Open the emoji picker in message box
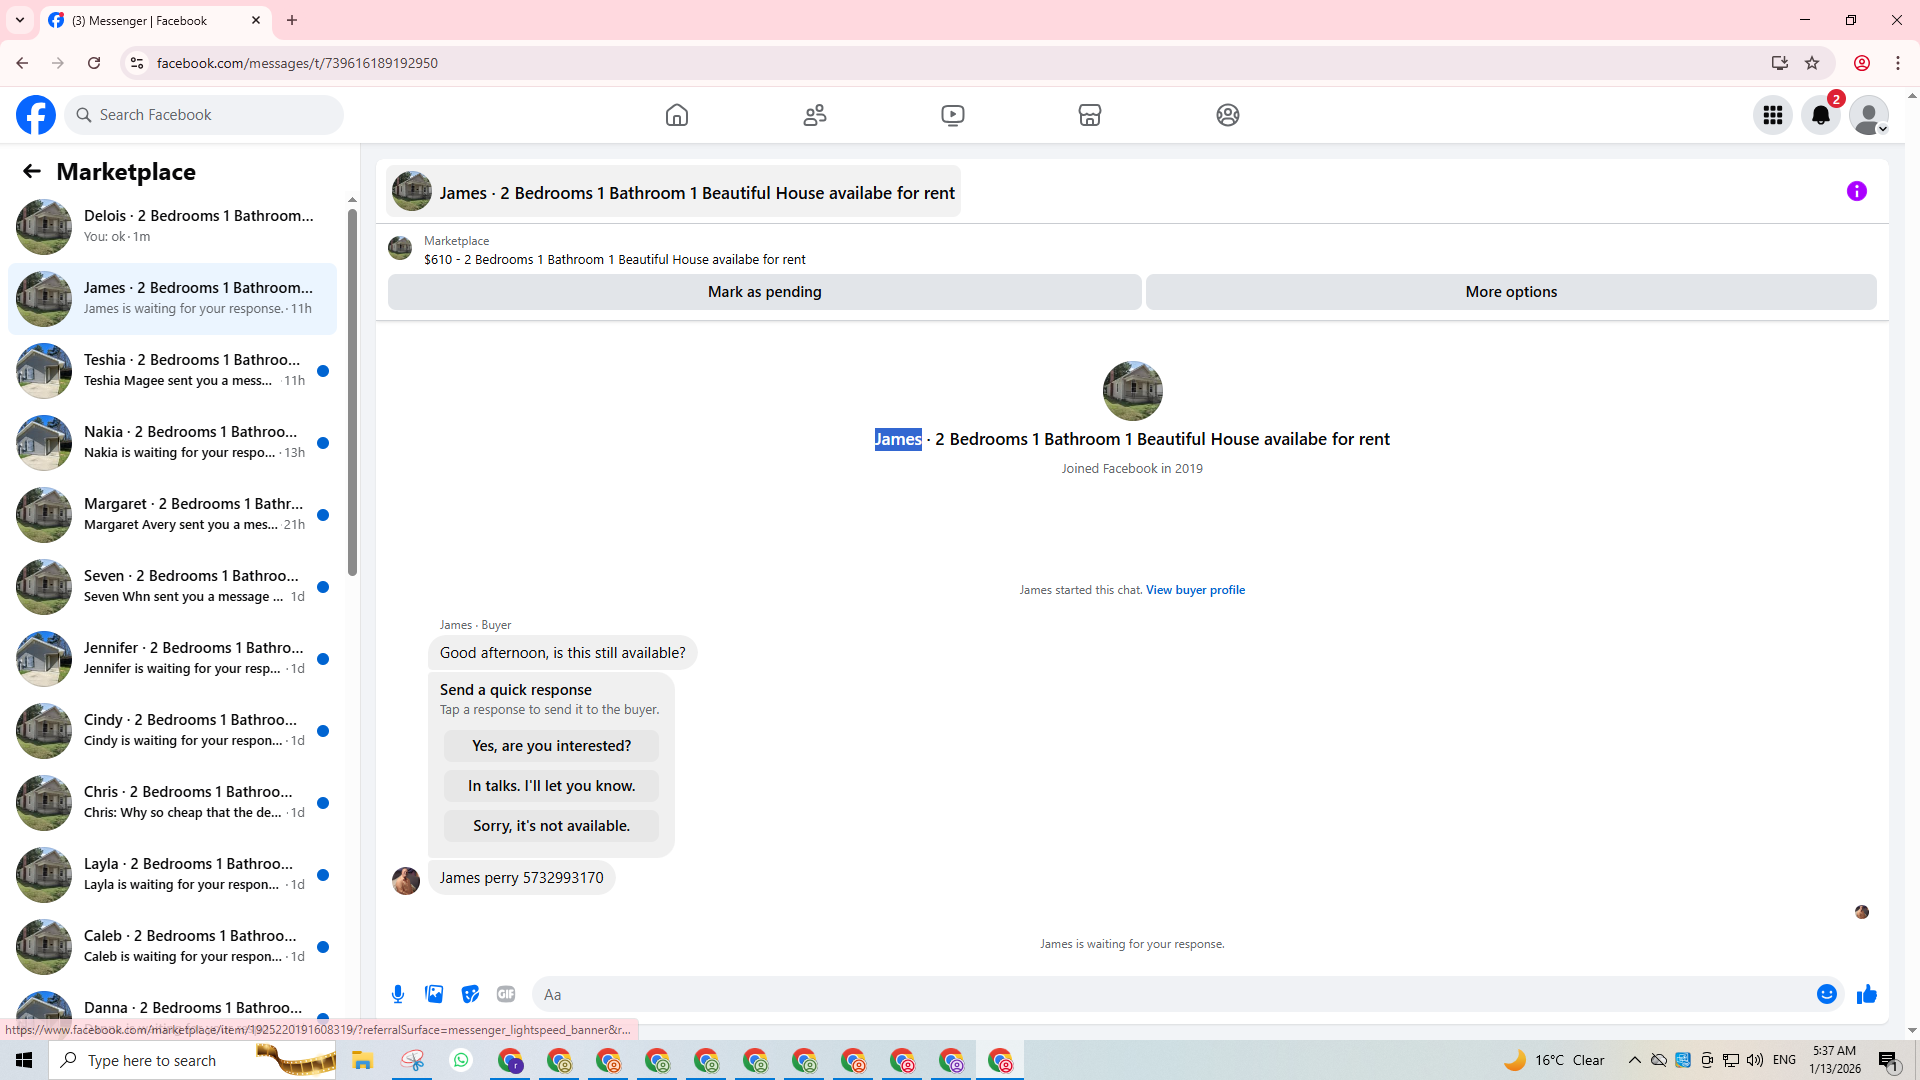The image size is (1920, 1080). pos(1826,994)
